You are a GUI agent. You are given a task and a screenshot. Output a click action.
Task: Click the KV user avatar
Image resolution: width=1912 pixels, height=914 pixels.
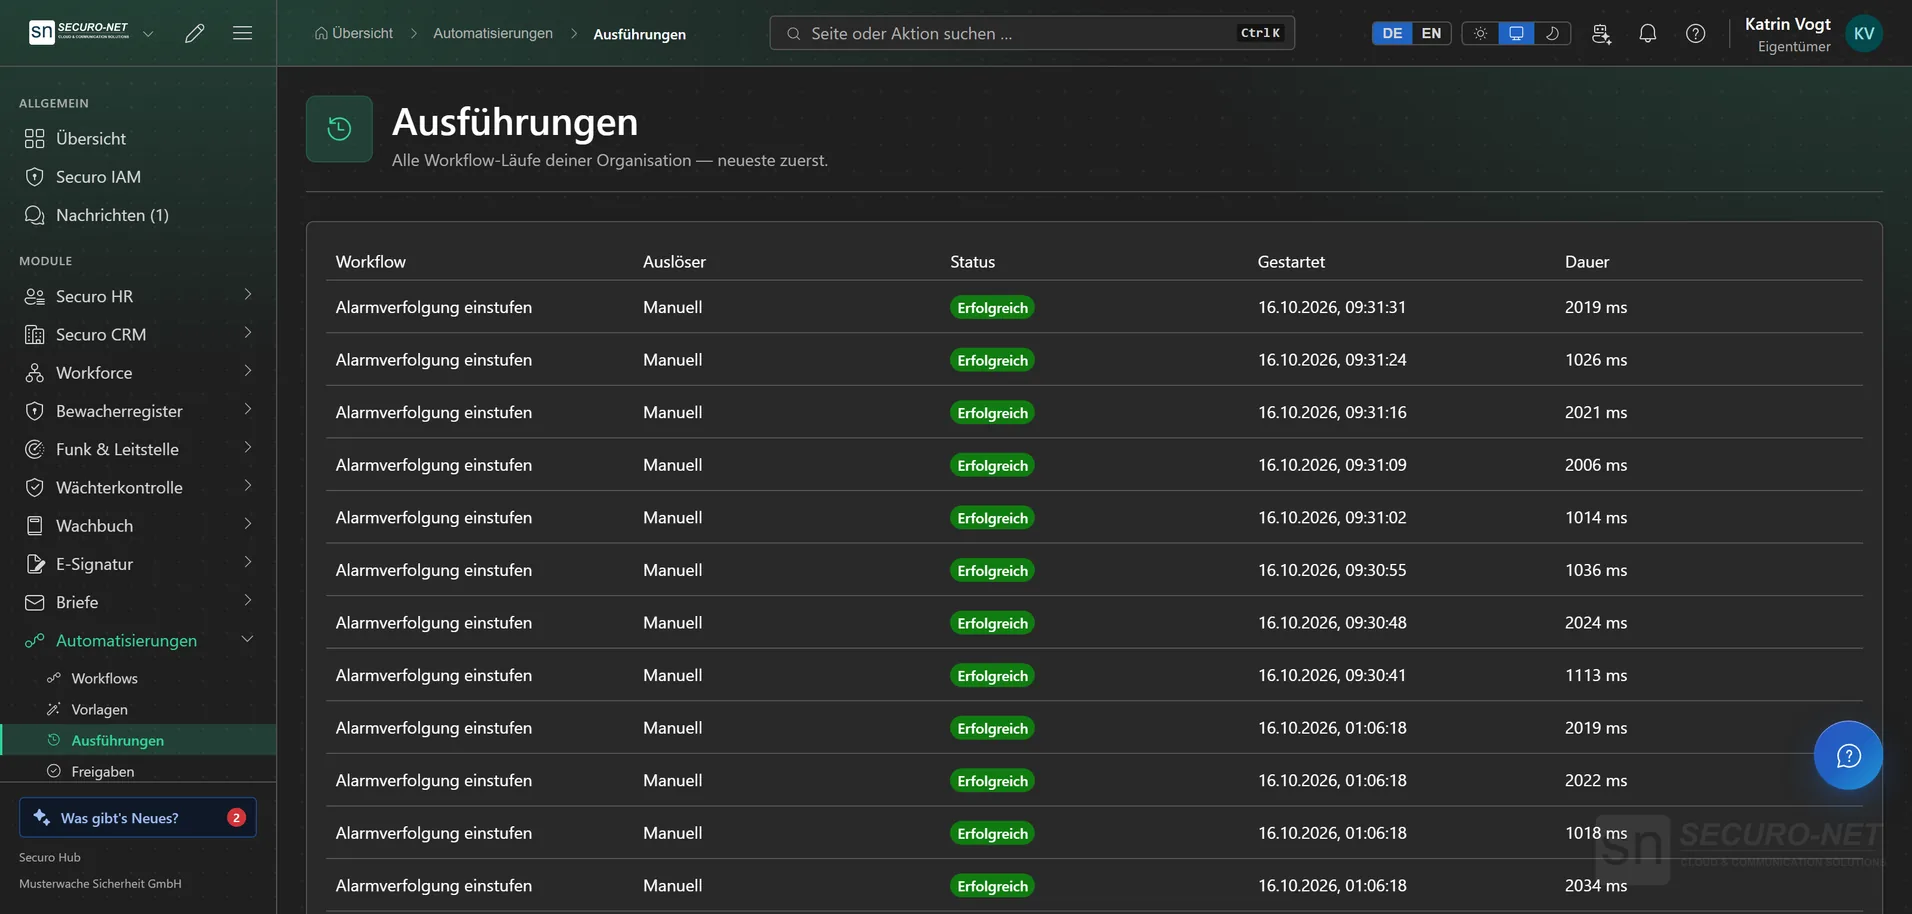point(1864,33)
